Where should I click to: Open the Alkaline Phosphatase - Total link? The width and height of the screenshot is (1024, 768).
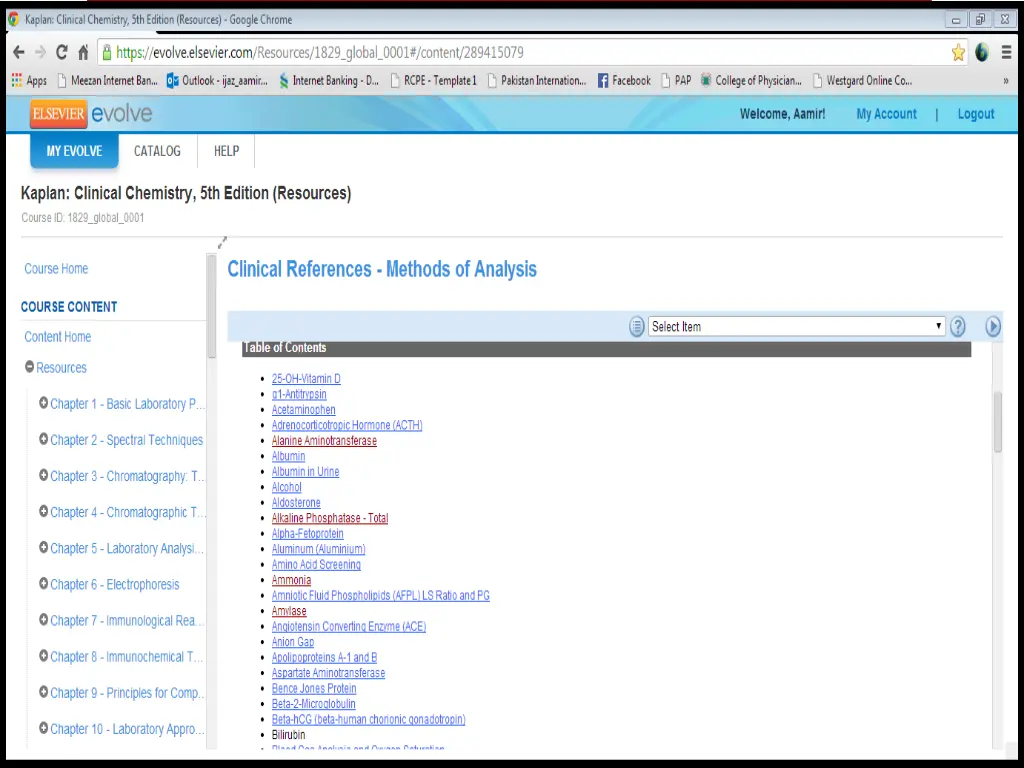coord(330,518)
